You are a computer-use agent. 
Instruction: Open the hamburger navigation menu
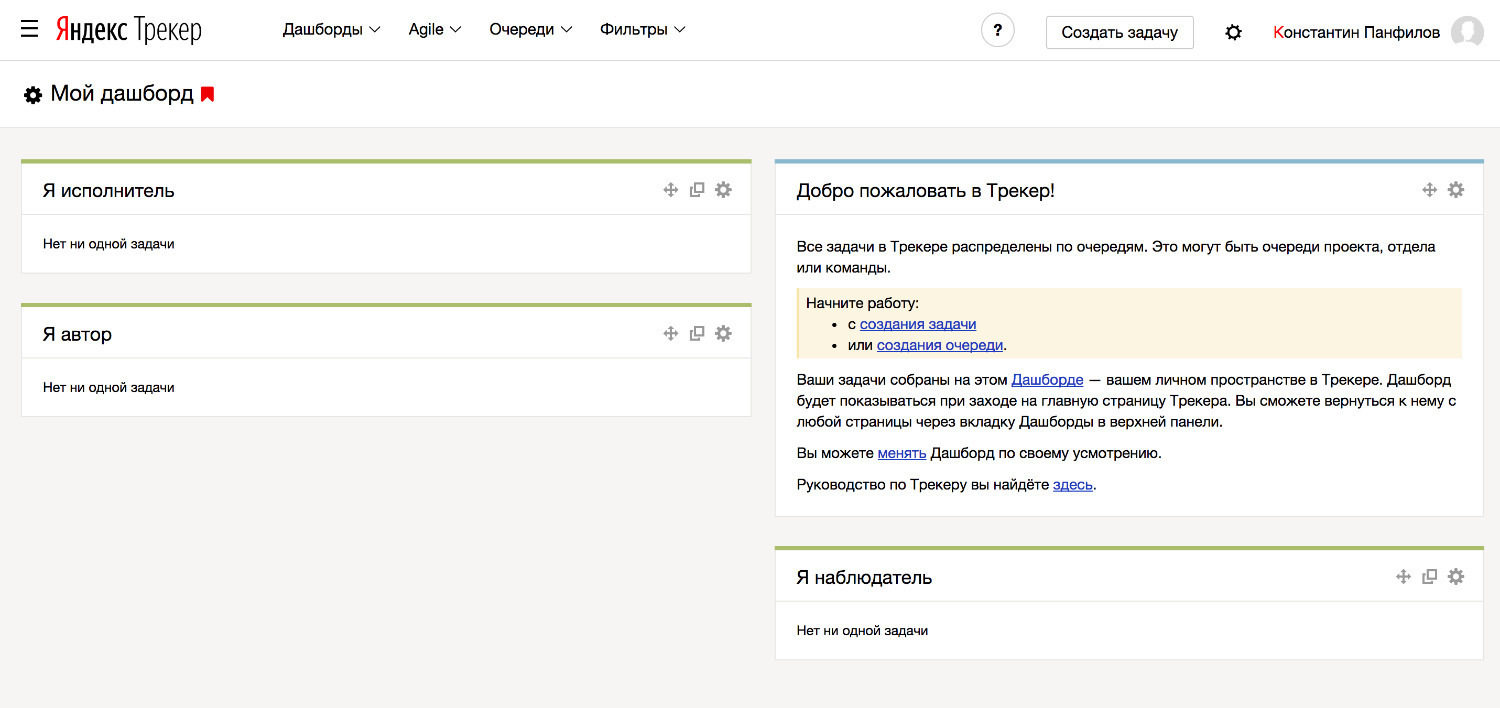pos(30,30)
